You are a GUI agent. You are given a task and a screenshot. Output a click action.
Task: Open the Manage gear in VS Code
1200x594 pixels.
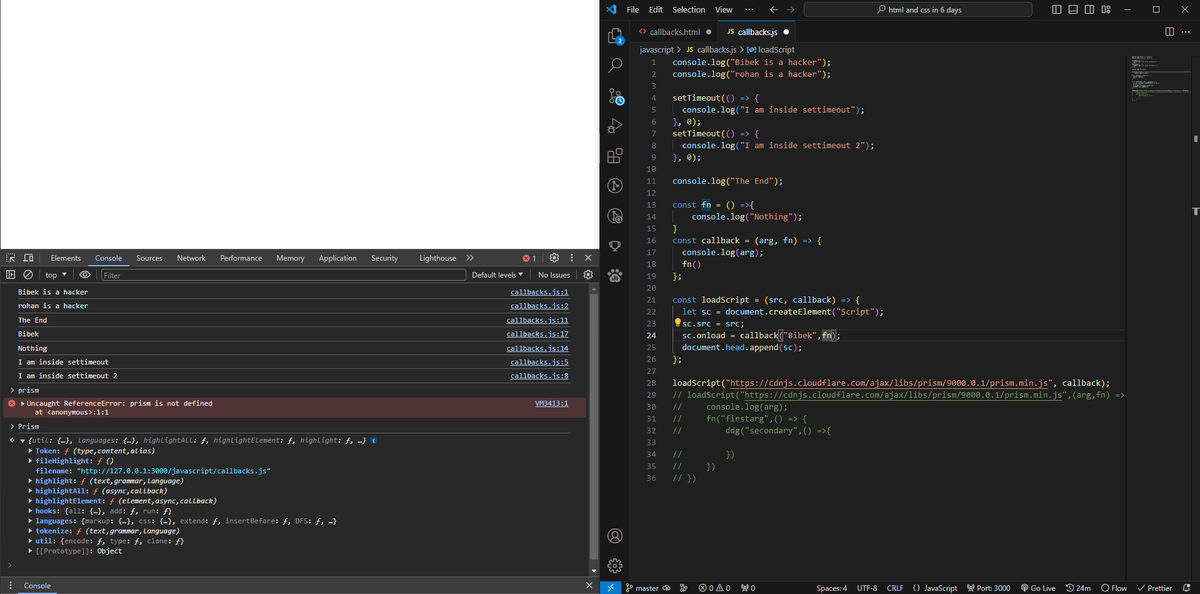616,566
